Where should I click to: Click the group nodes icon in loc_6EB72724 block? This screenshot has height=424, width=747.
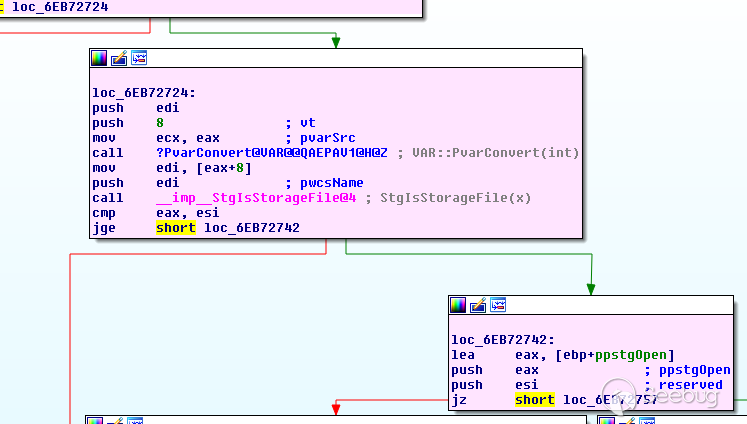pyautogui.click(x=139, y=58)
